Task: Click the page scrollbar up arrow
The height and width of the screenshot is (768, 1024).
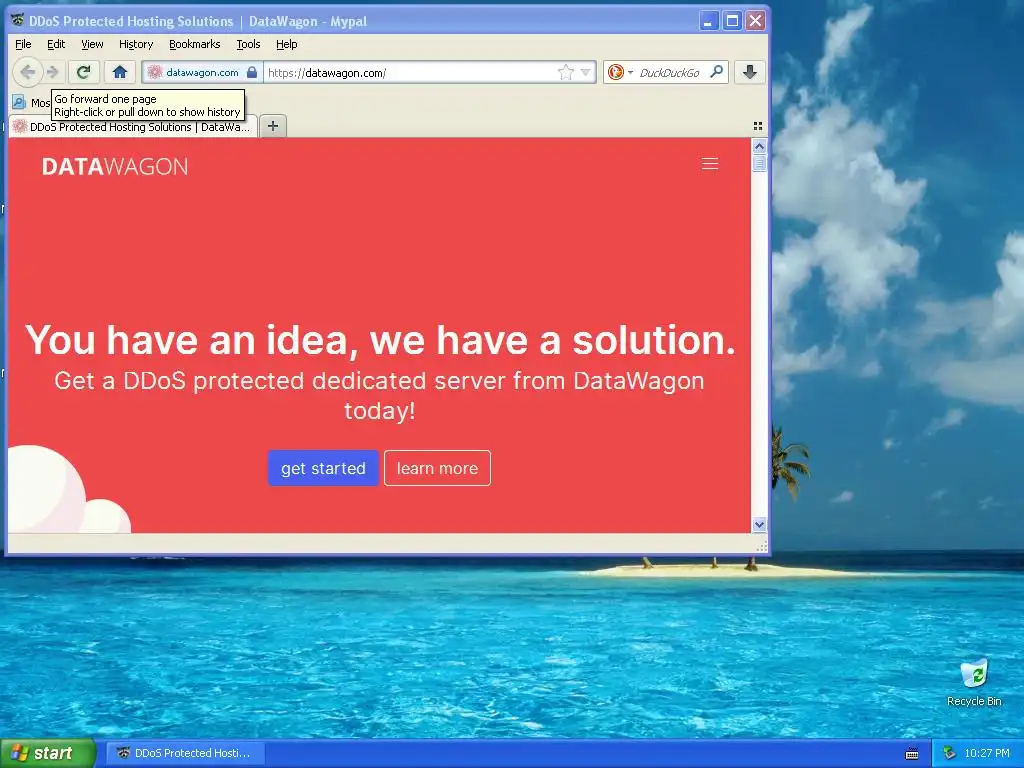Action: click(759, 146)
